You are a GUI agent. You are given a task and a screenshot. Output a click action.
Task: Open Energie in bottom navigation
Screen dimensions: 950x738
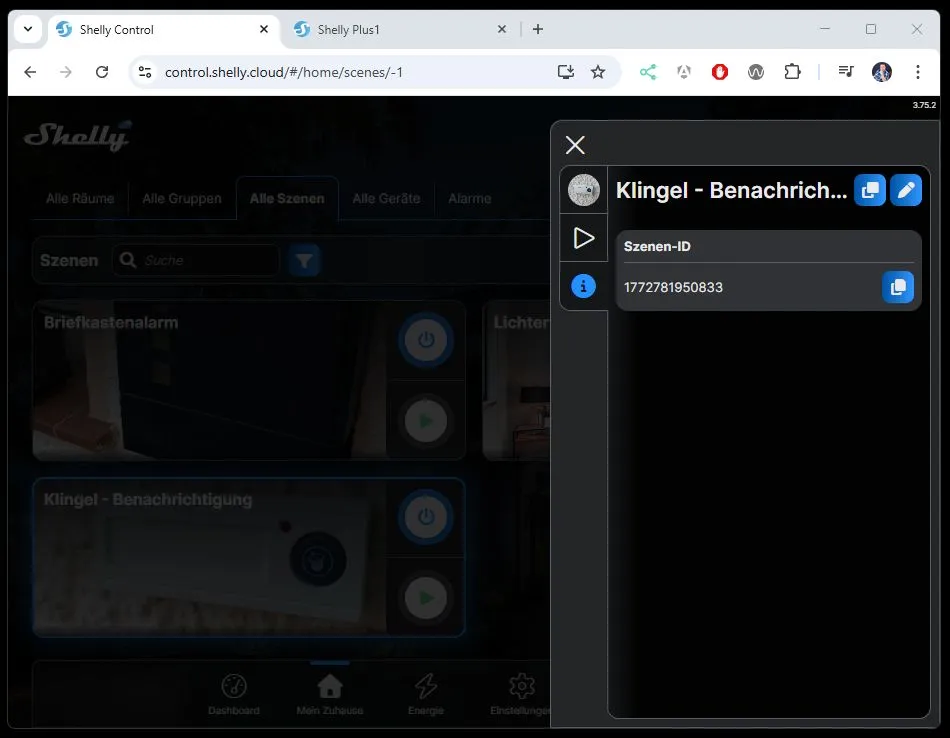pyautogui.click(x=426, y=693)
